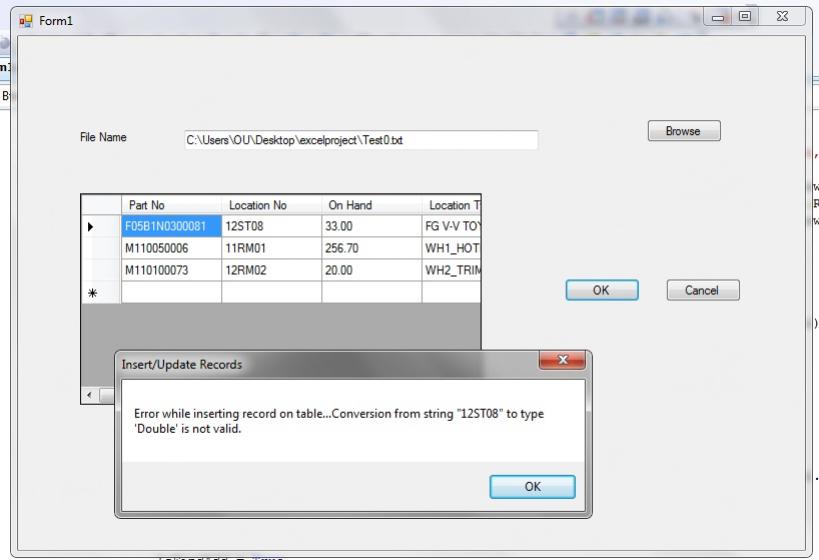Click the row header for M110050006
Viewport: 819px width, 560px height.
pyautogui.click(x=101, y=248)
